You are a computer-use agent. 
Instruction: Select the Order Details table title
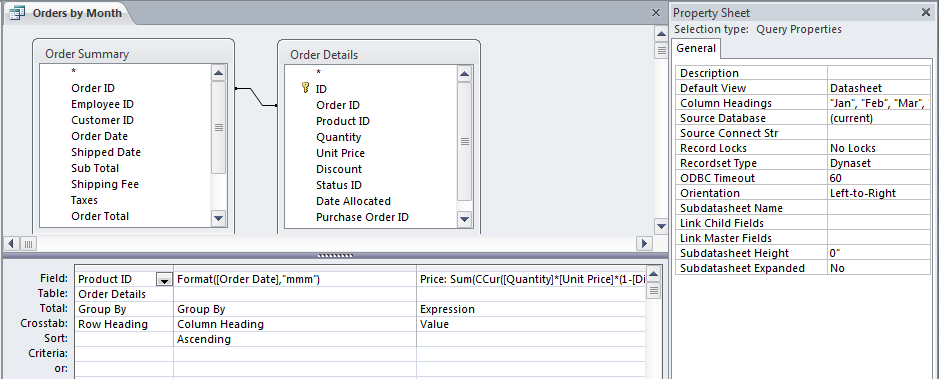tap(324, 55)
